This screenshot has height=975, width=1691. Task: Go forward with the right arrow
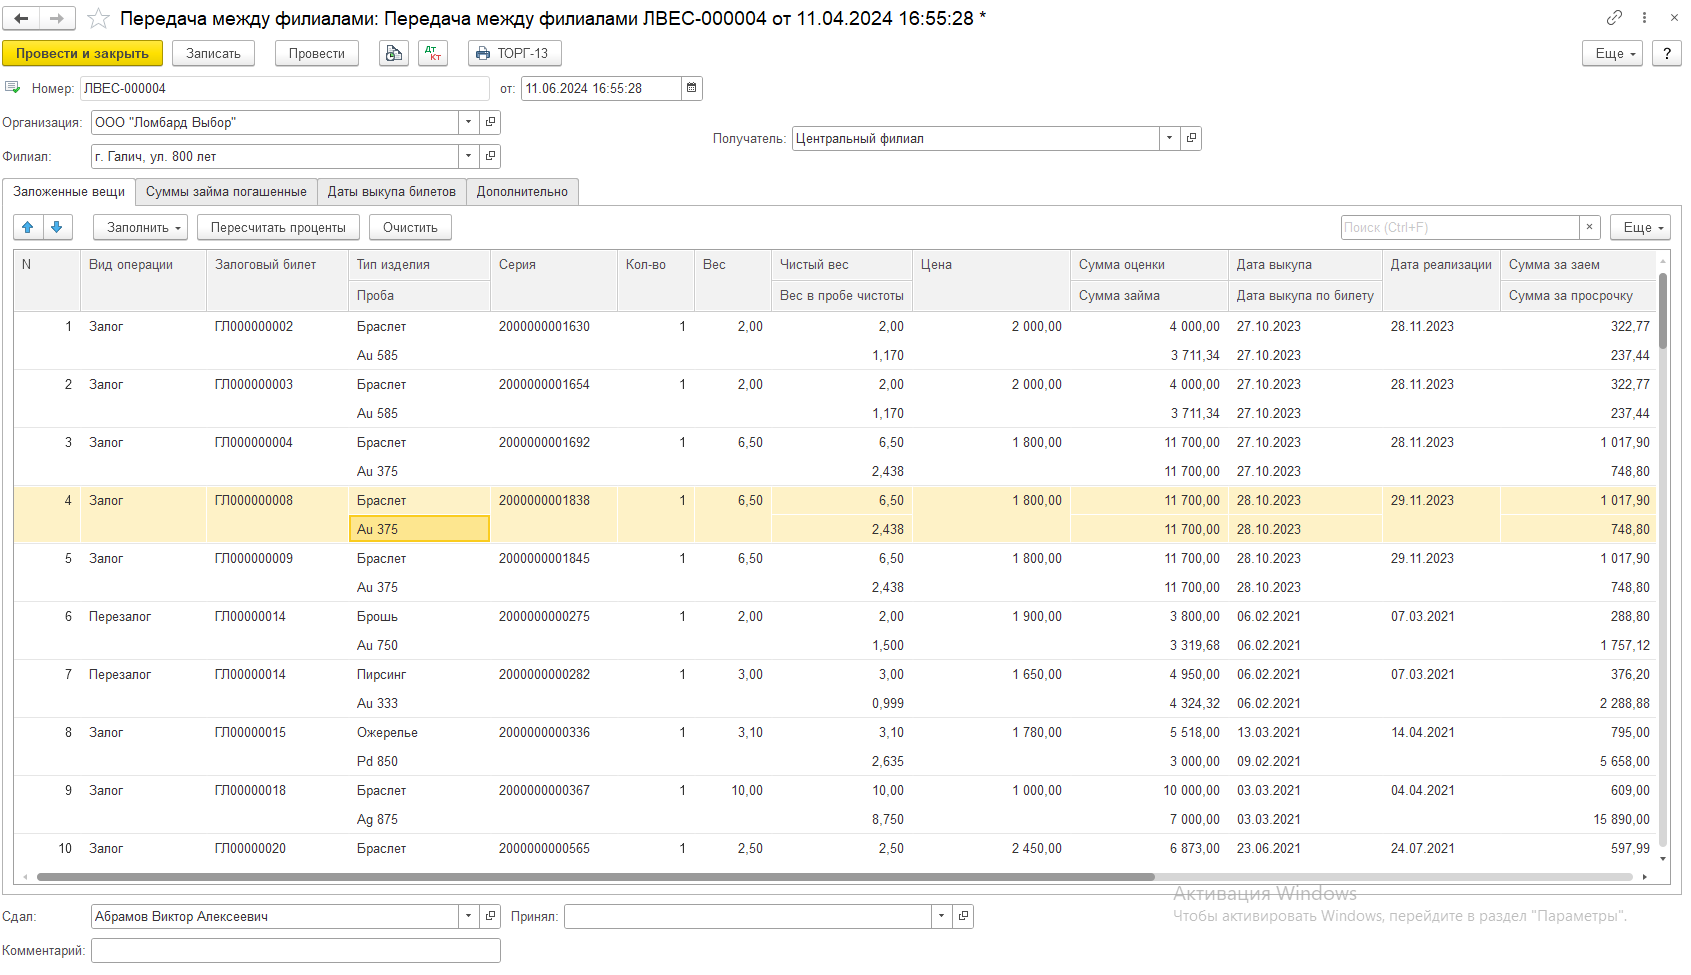[56, 18]
